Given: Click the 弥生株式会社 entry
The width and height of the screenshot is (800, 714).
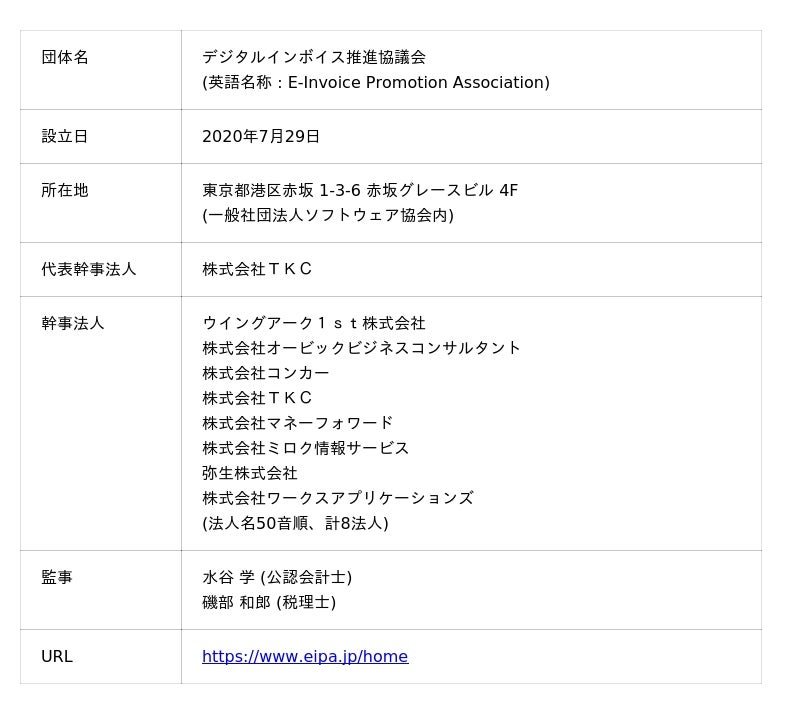Looking at the screenshot, I should 250,473.
